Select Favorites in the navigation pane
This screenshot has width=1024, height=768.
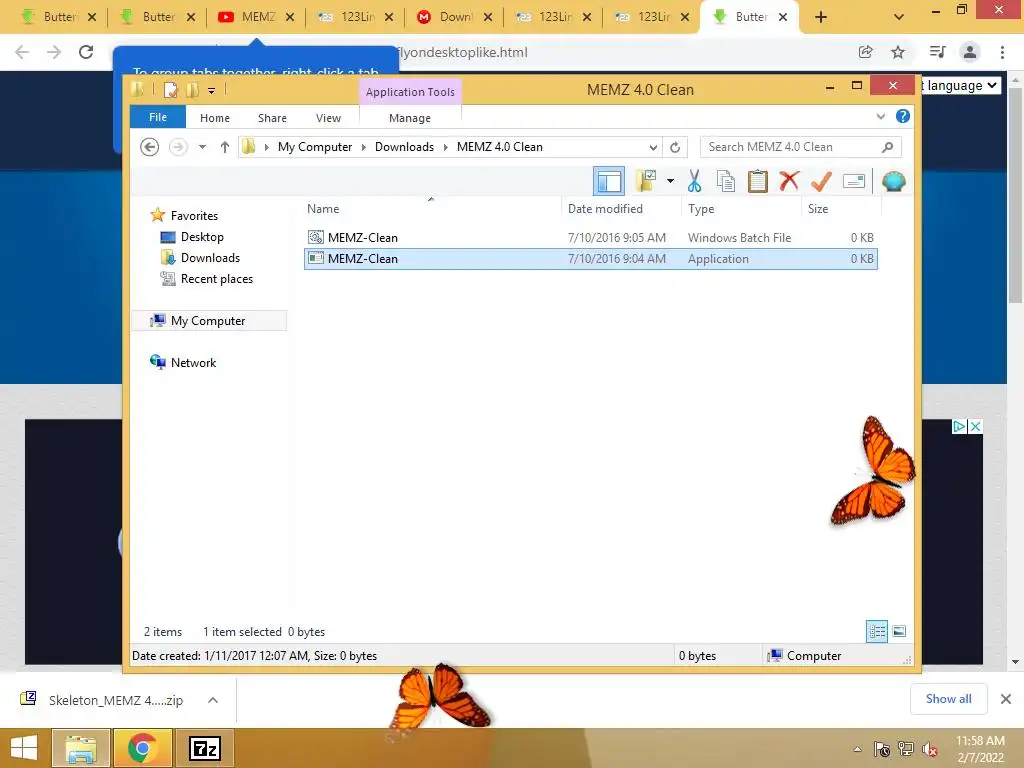194,216
